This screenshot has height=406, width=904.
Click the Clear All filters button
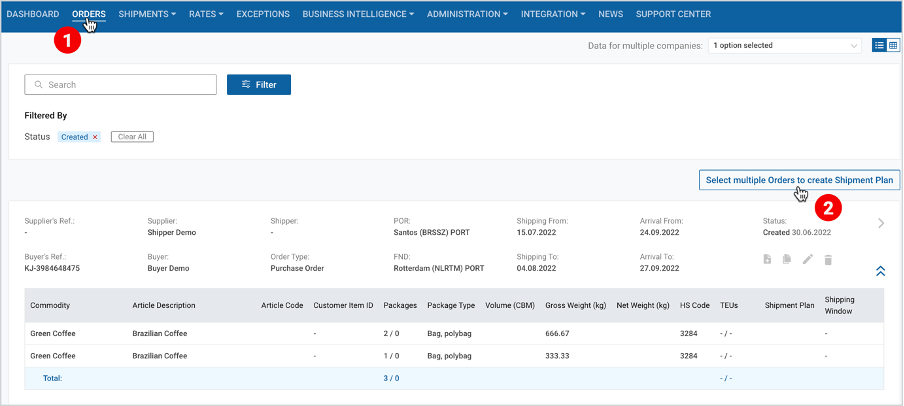coord(132,137)
